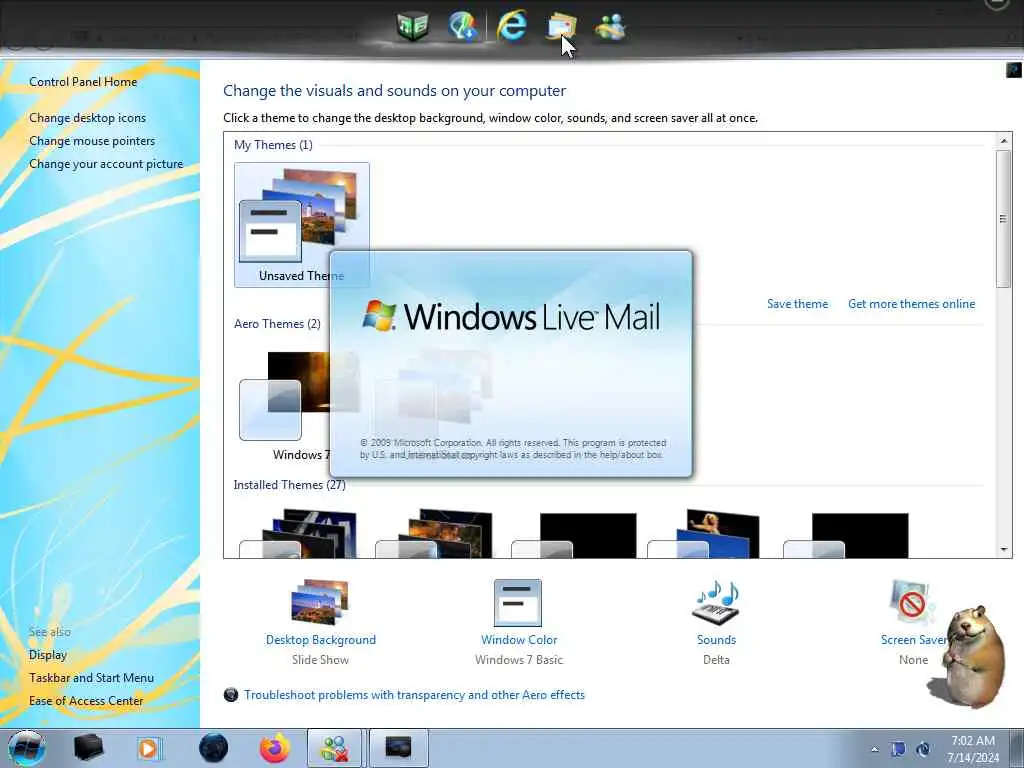Click the Aero troubleshoot globe icon
The height and width of the screenshot is (768, 1024).
231,695
